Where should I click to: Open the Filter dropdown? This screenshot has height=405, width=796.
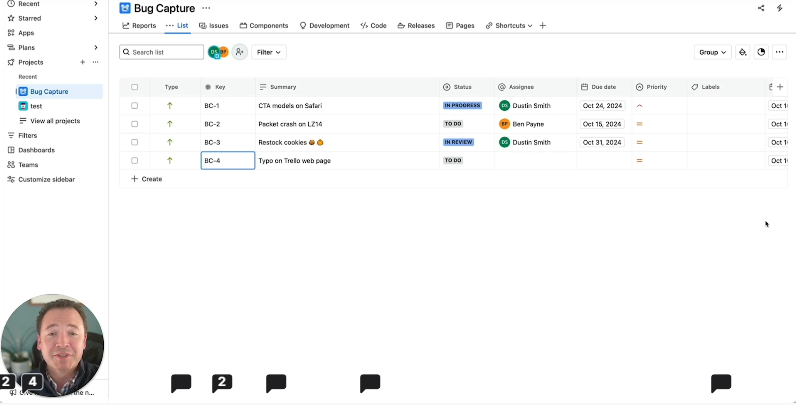click(x=268, y=52)
